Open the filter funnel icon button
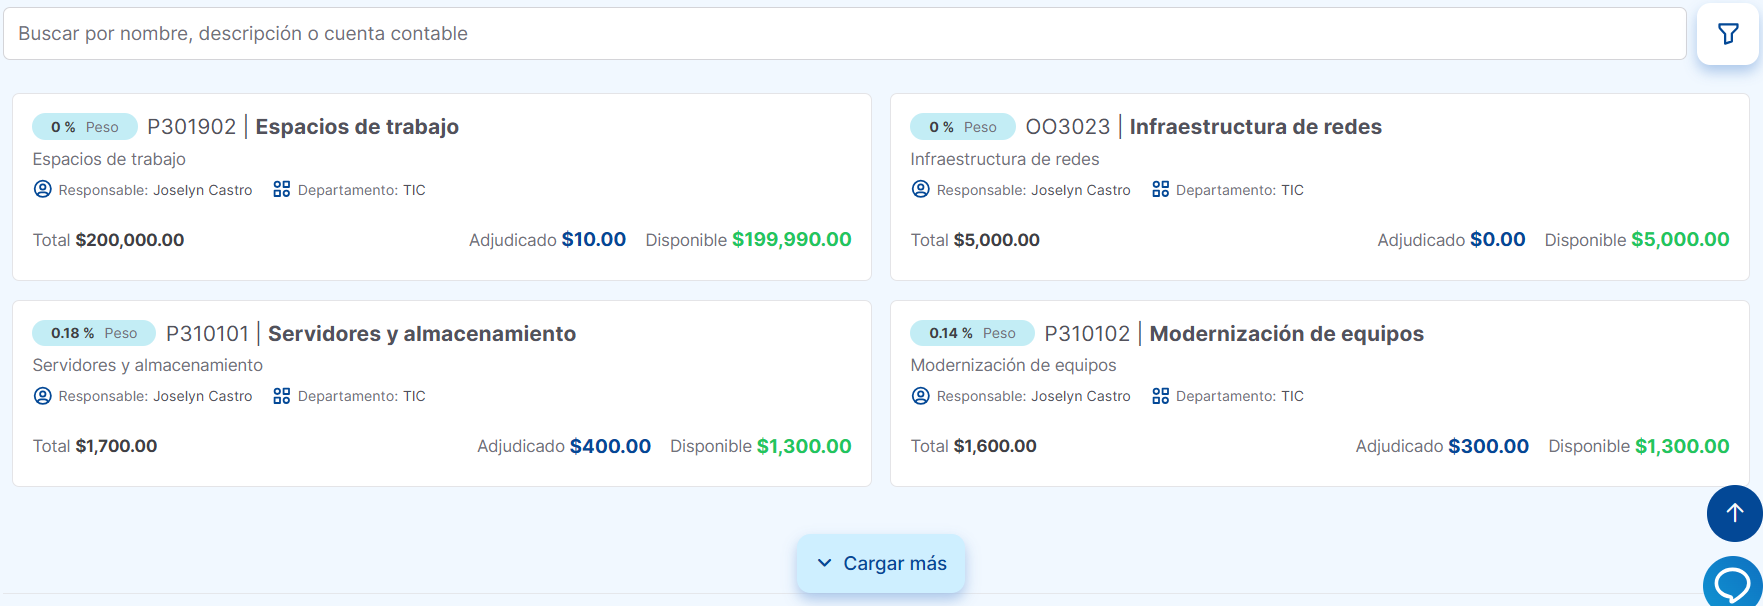This screenshot has width=1763, height=606. click(x=1727, y=34)
